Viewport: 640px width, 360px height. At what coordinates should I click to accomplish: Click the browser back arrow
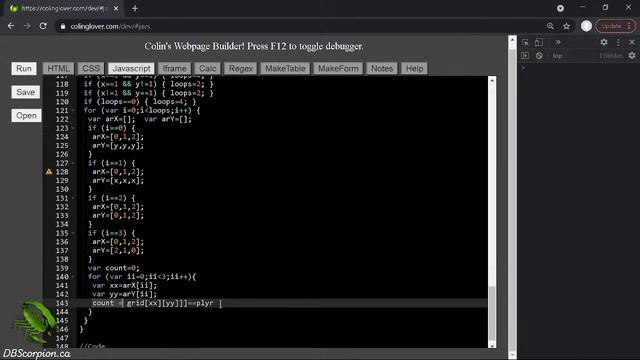pyautogui.click(x=11, y=26)
